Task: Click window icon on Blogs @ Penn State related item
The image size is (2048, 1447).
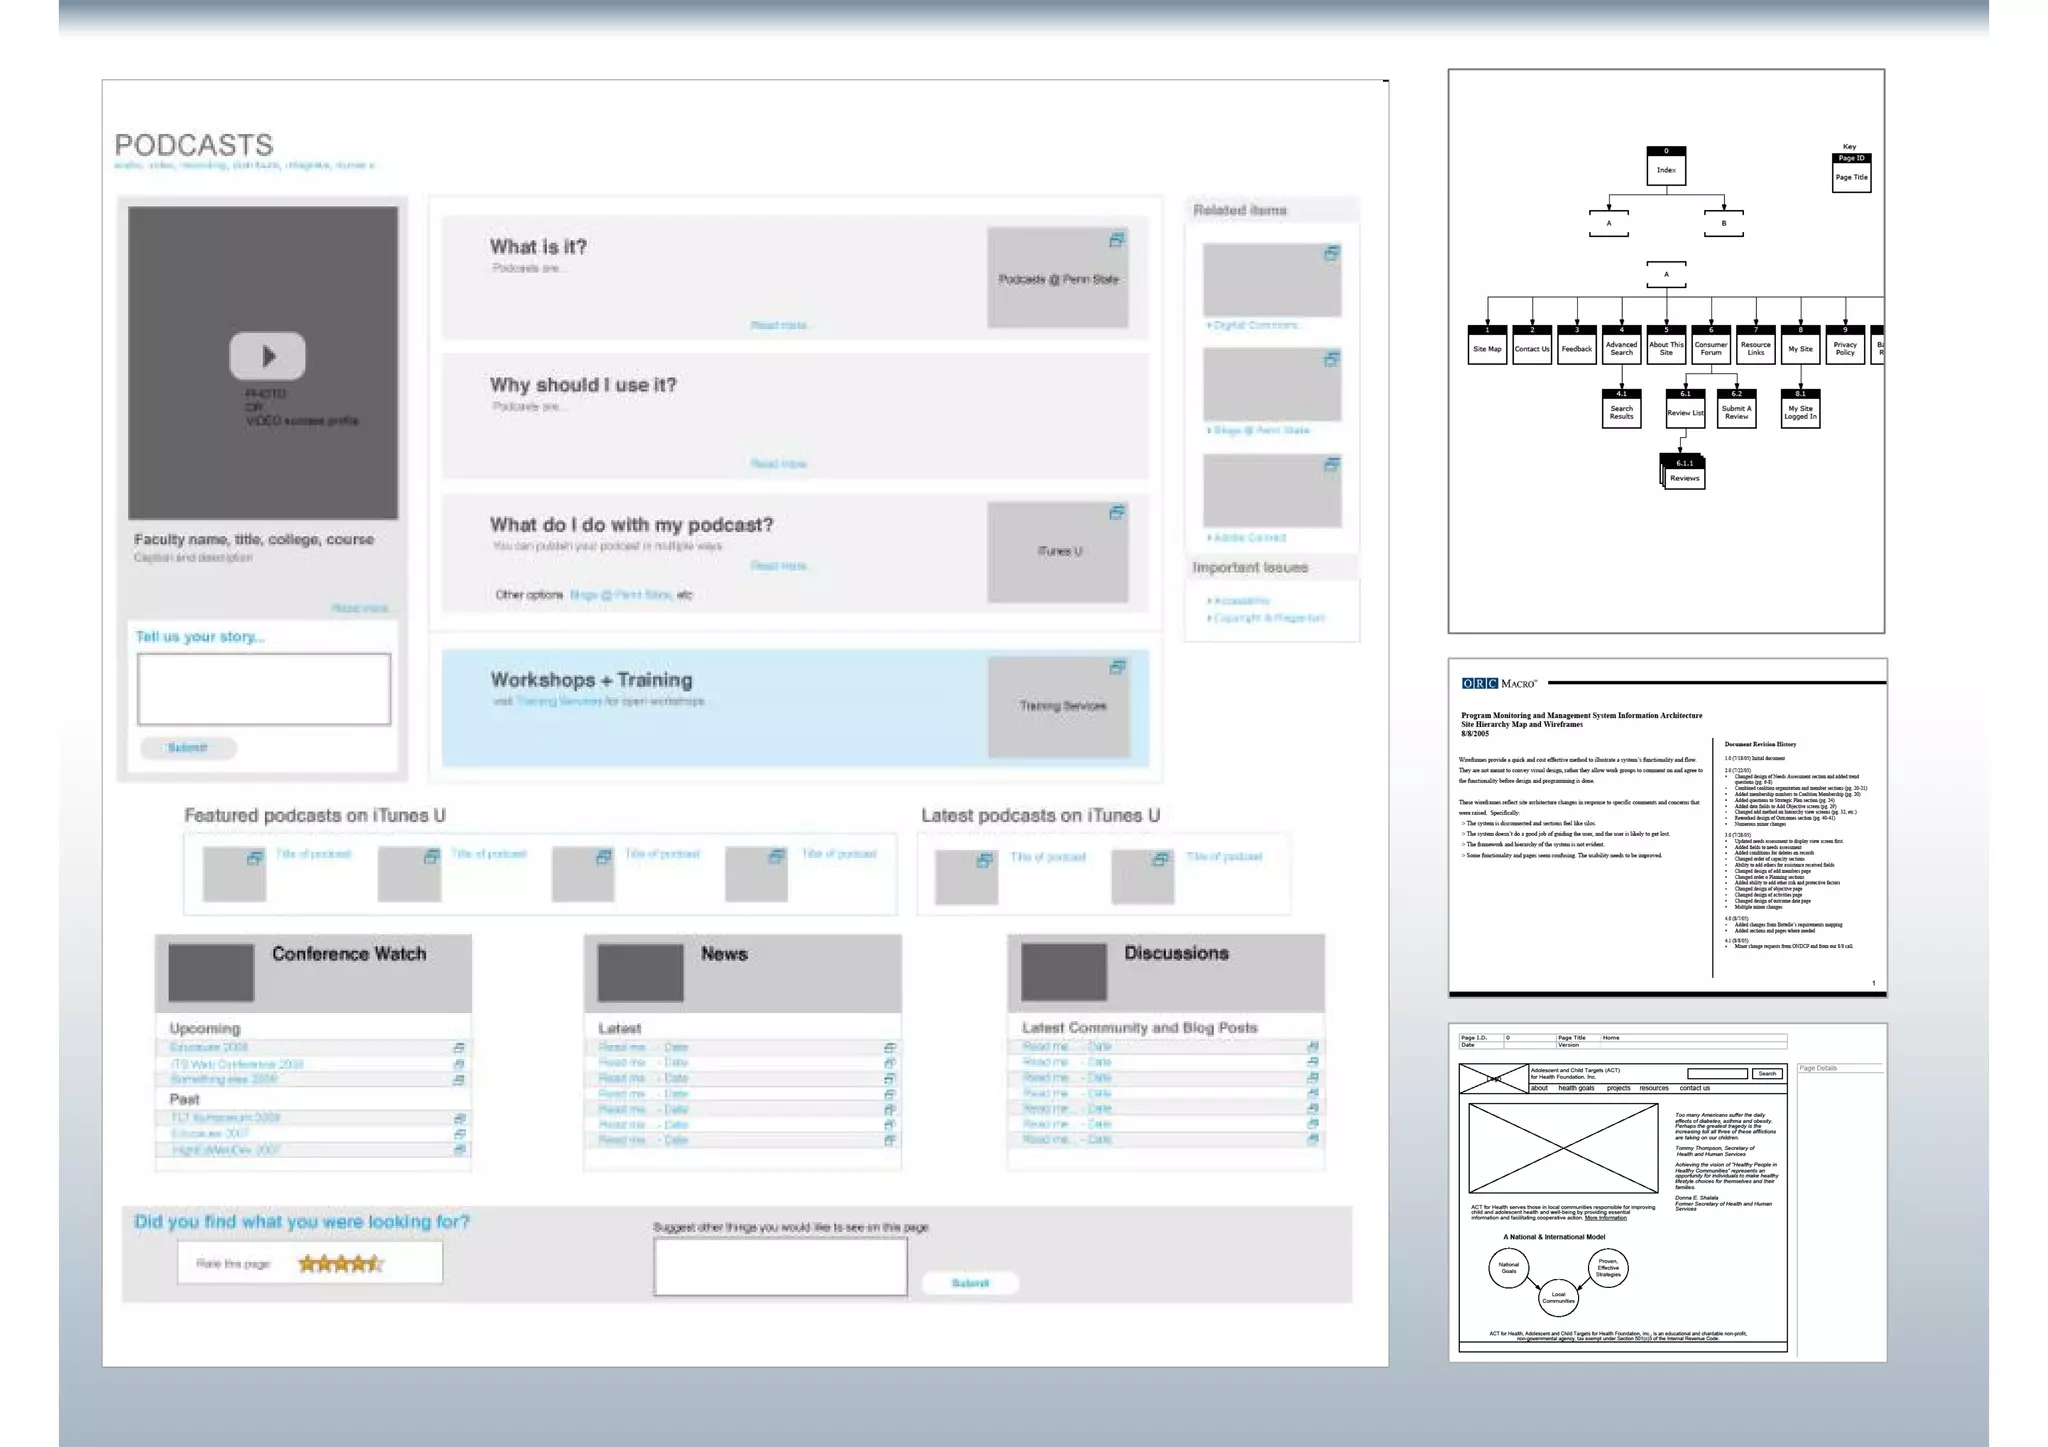Action: (1331, 359)
